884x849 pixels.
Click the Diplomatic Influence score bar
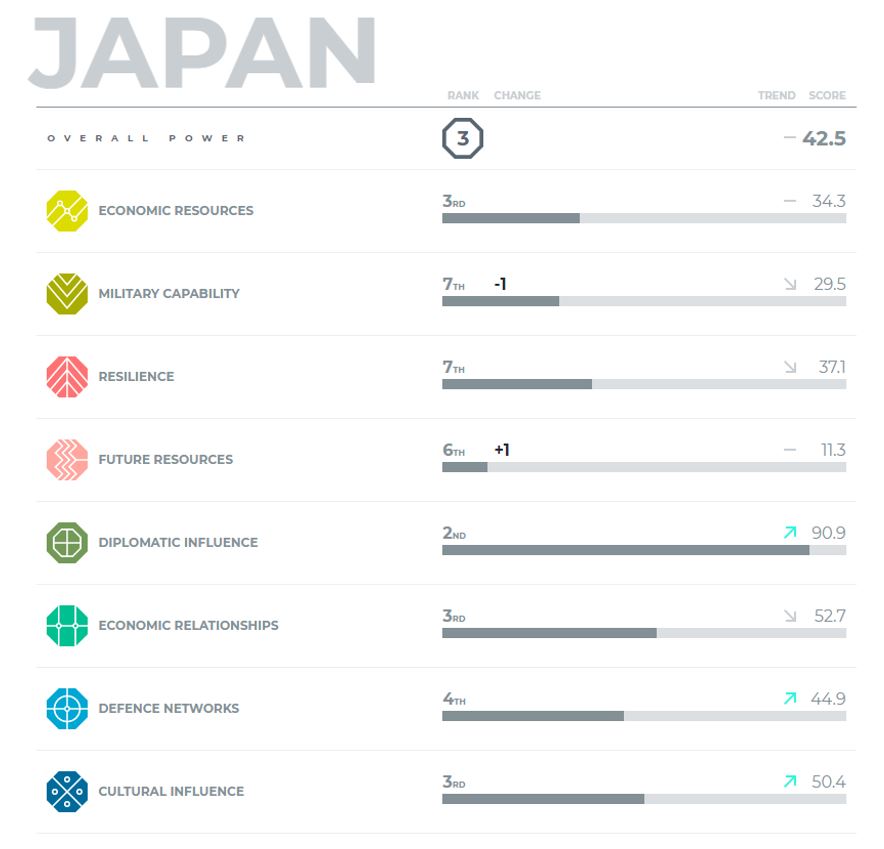click(x=643, y=550)
